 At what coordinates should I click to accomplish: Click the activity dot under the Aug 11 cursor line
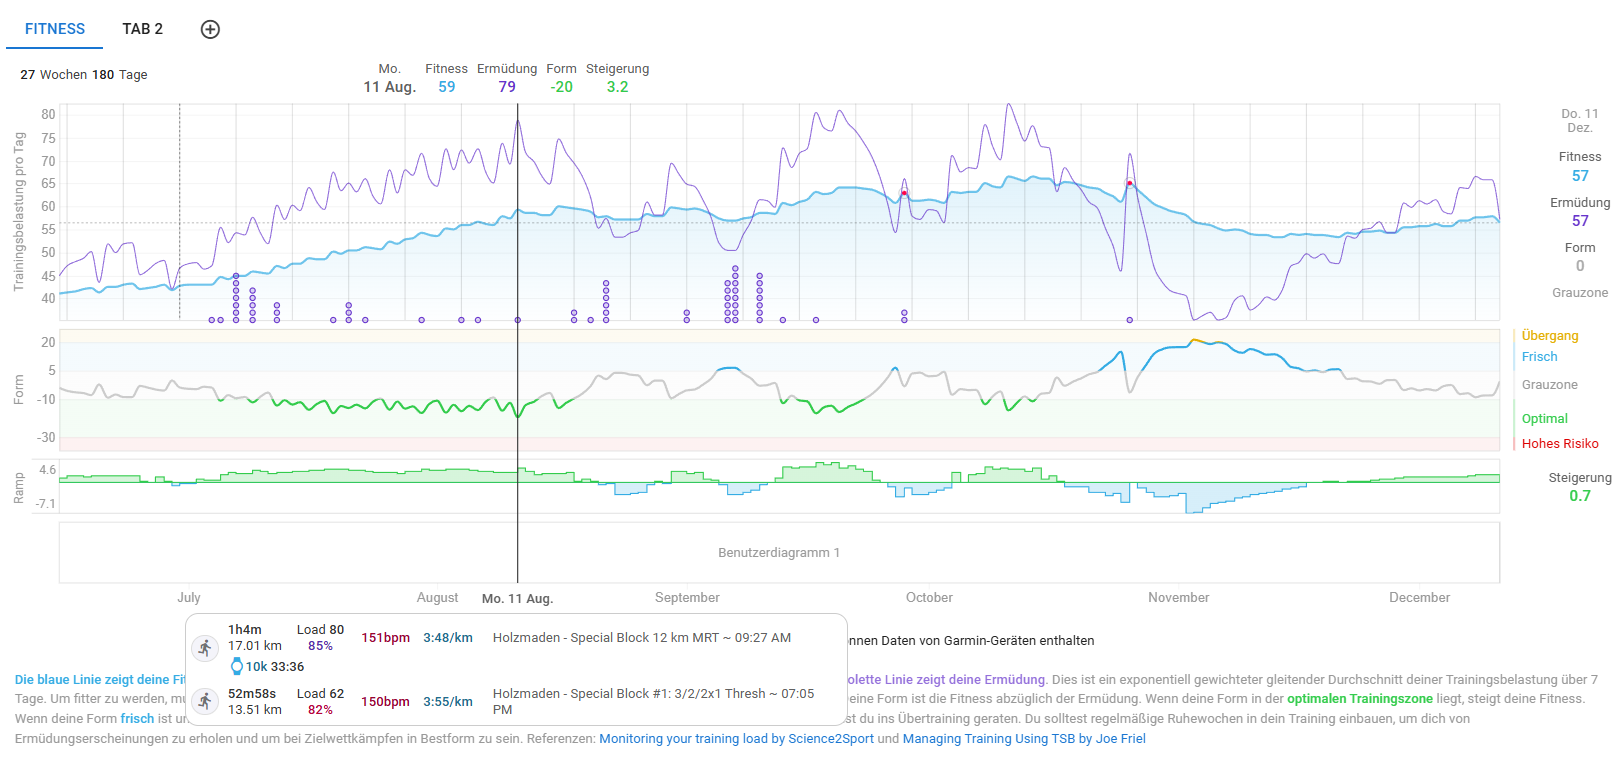tap(518, 320)
